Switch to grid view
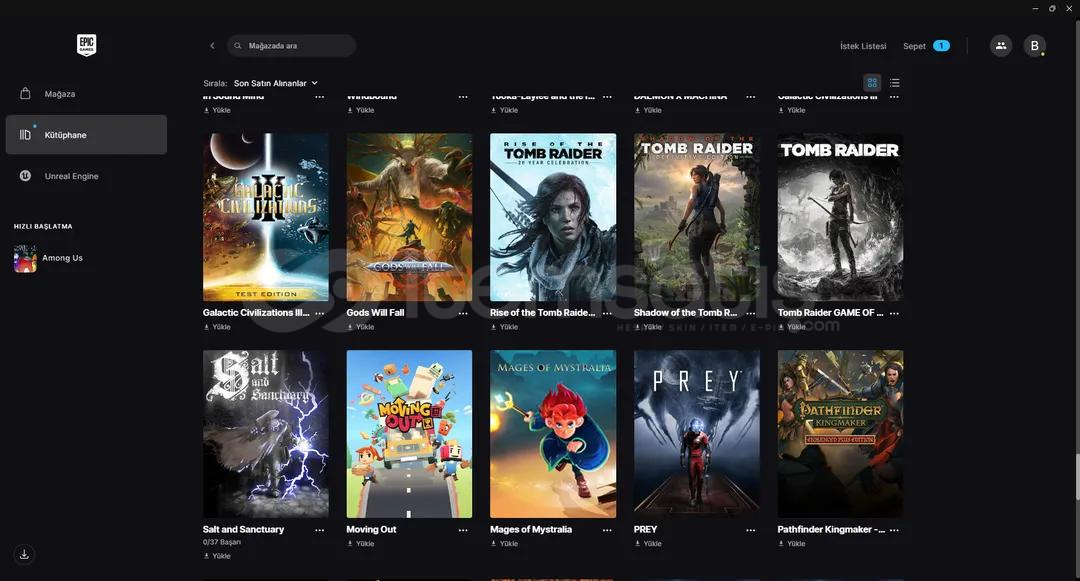The image size is (1080, 581). 872,83
